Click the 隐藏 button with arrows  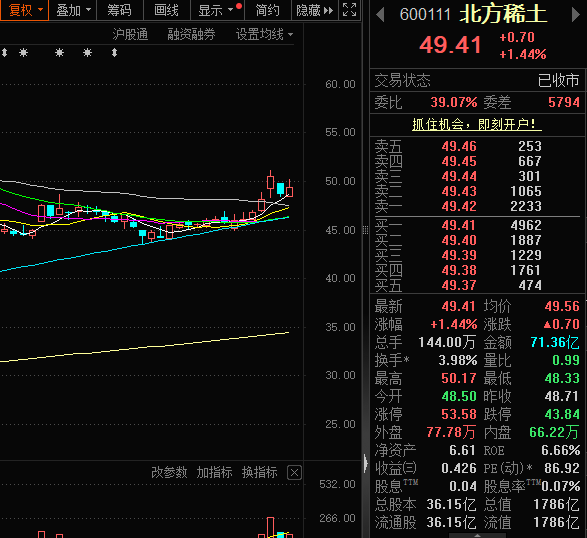click(x=314, y=10)
